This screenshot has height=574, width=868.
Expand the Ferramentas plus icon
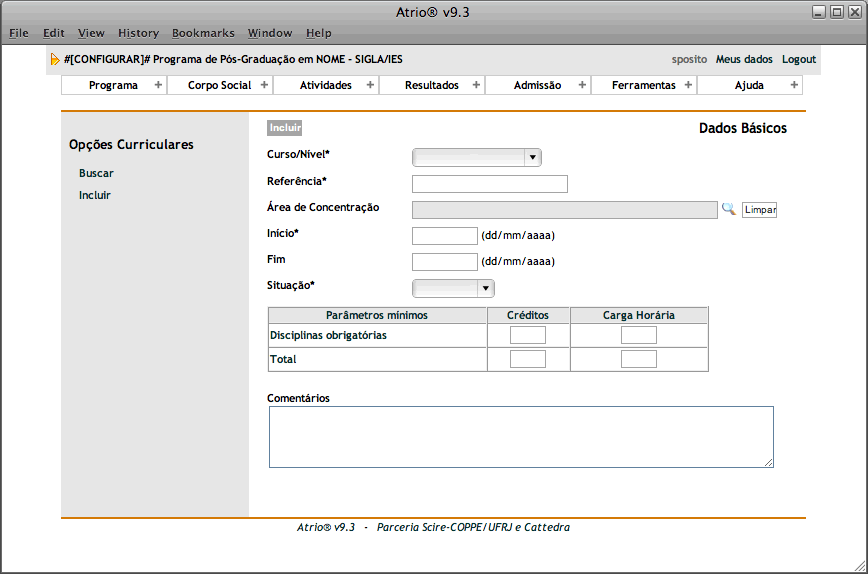[x=688, y=85]
